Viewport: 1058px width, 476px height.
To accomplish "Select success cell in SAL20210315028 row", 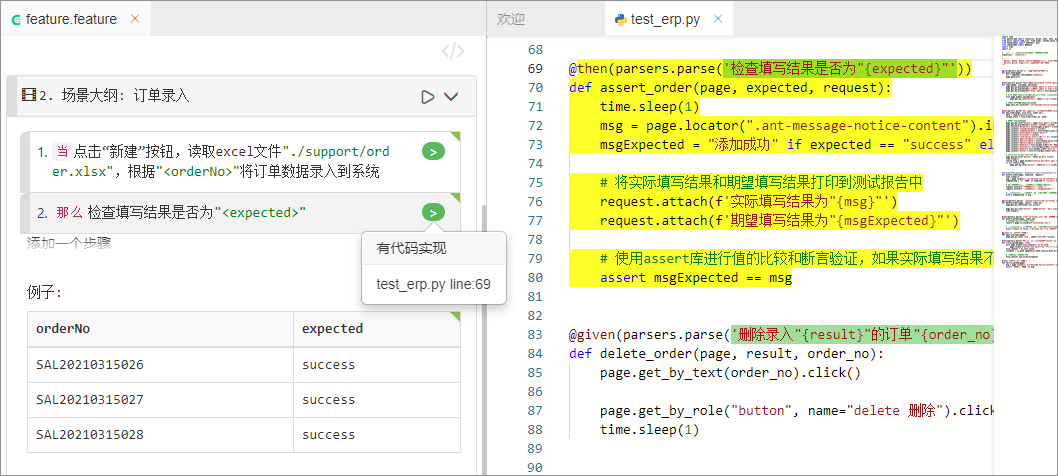I will click(377, 435).
